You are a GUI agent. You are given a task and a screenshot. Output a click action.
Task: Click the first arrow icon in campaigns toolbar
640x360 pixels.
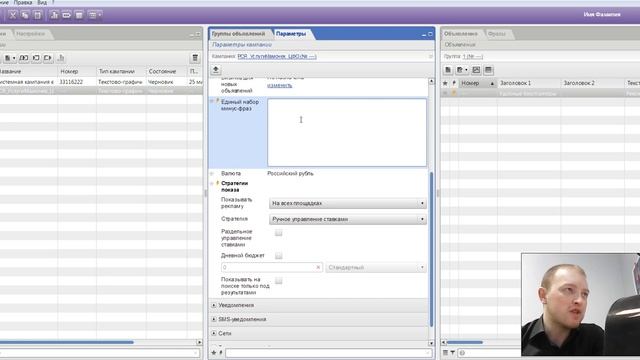click(x=24, y=58)
